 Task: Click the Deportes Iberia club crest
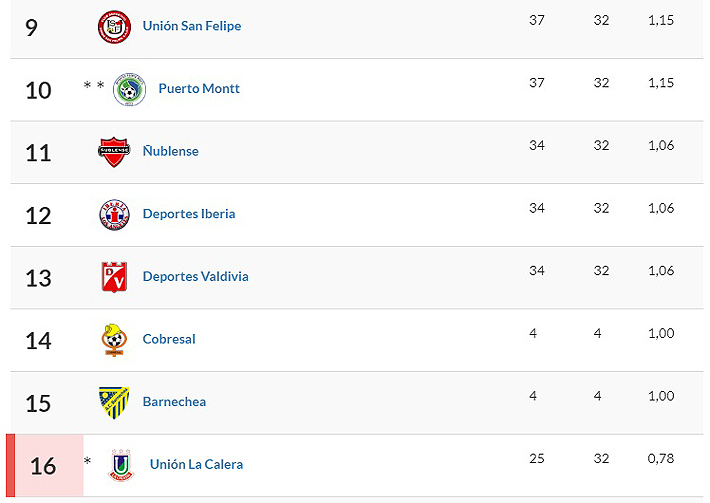[114, 214]
